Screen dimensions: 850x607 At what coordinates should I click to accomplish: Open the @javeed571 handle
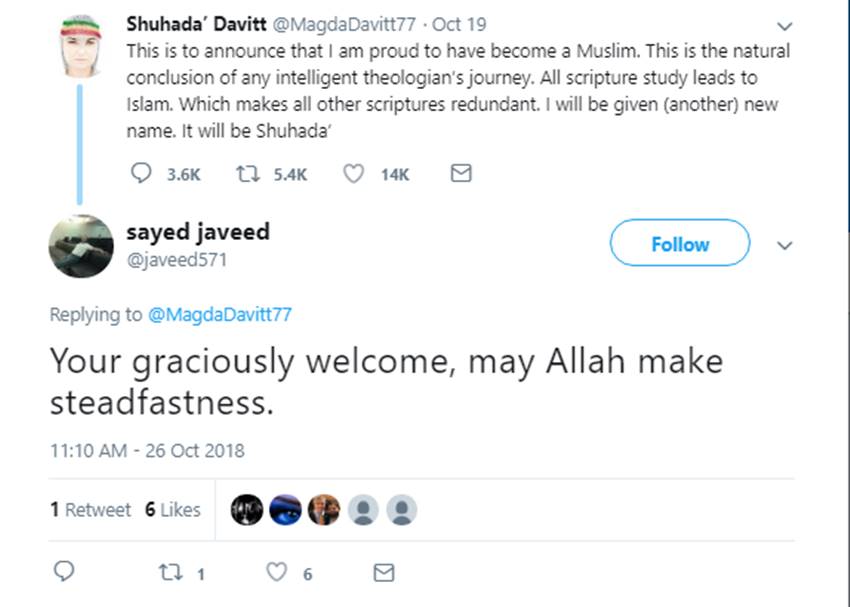tap(177, 259)
